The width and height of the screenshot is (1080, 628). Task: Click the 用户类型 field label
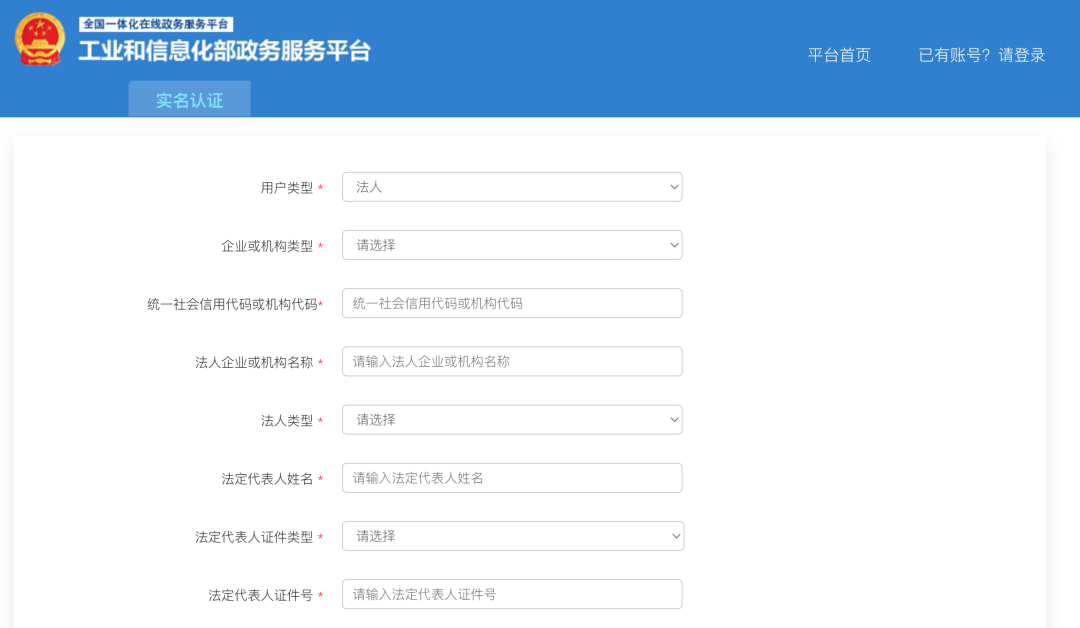(x=286, y=188)
